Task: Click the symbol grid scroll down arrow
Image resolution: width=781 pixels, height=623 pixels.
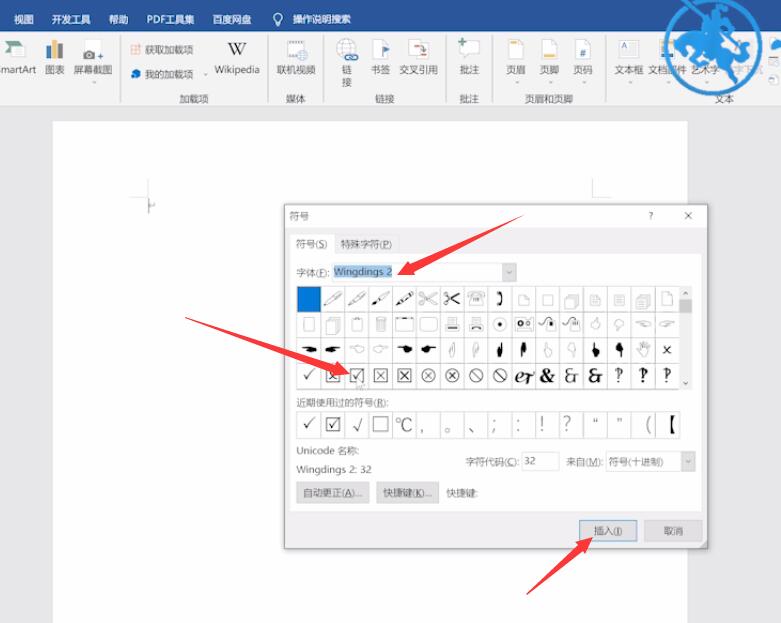Action: [685, 382]
